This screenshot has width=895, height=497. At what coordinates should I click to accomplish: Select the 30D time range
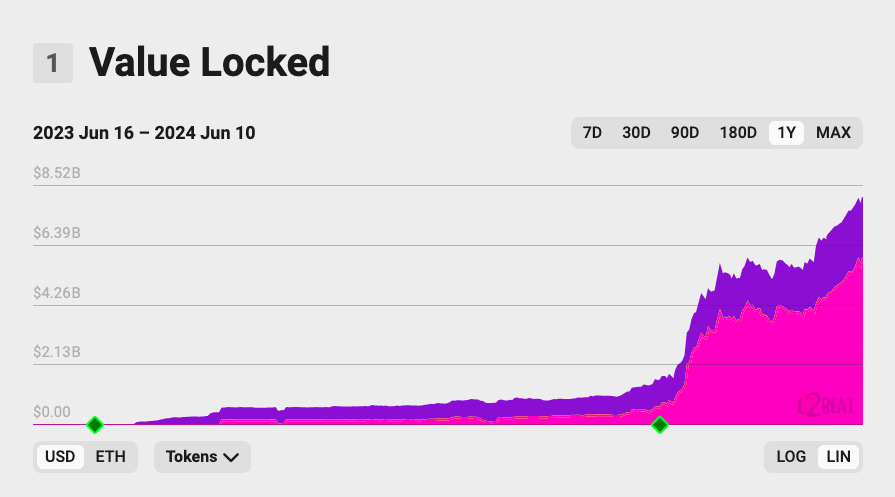coord(636,133)
